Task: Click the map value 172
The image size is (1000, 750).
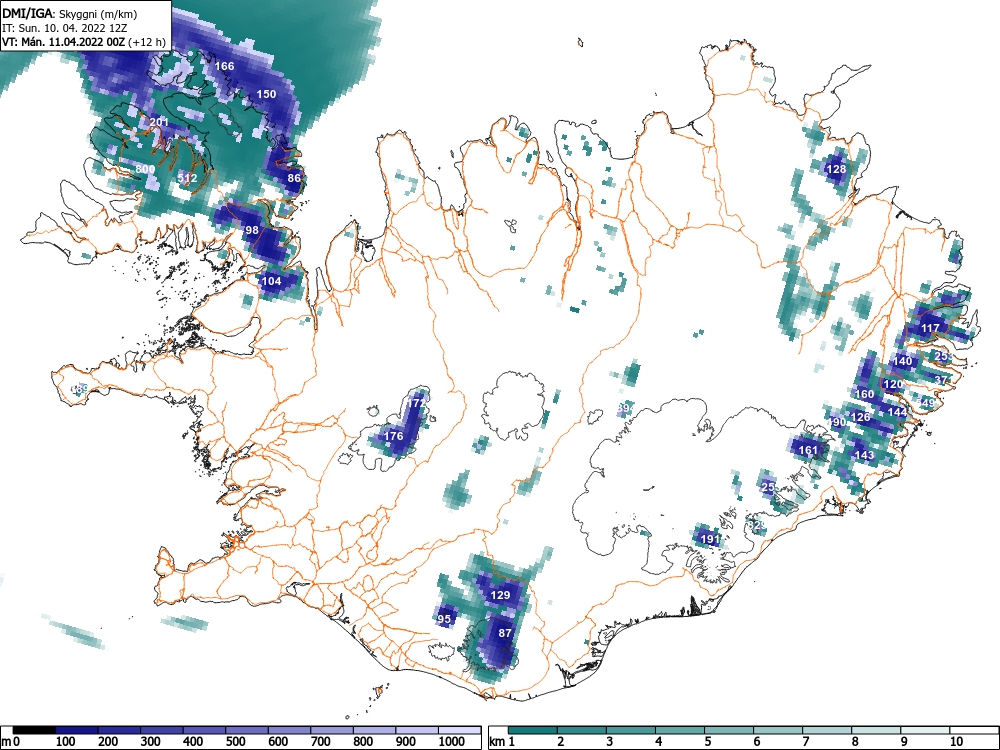Action: (415, 403)
